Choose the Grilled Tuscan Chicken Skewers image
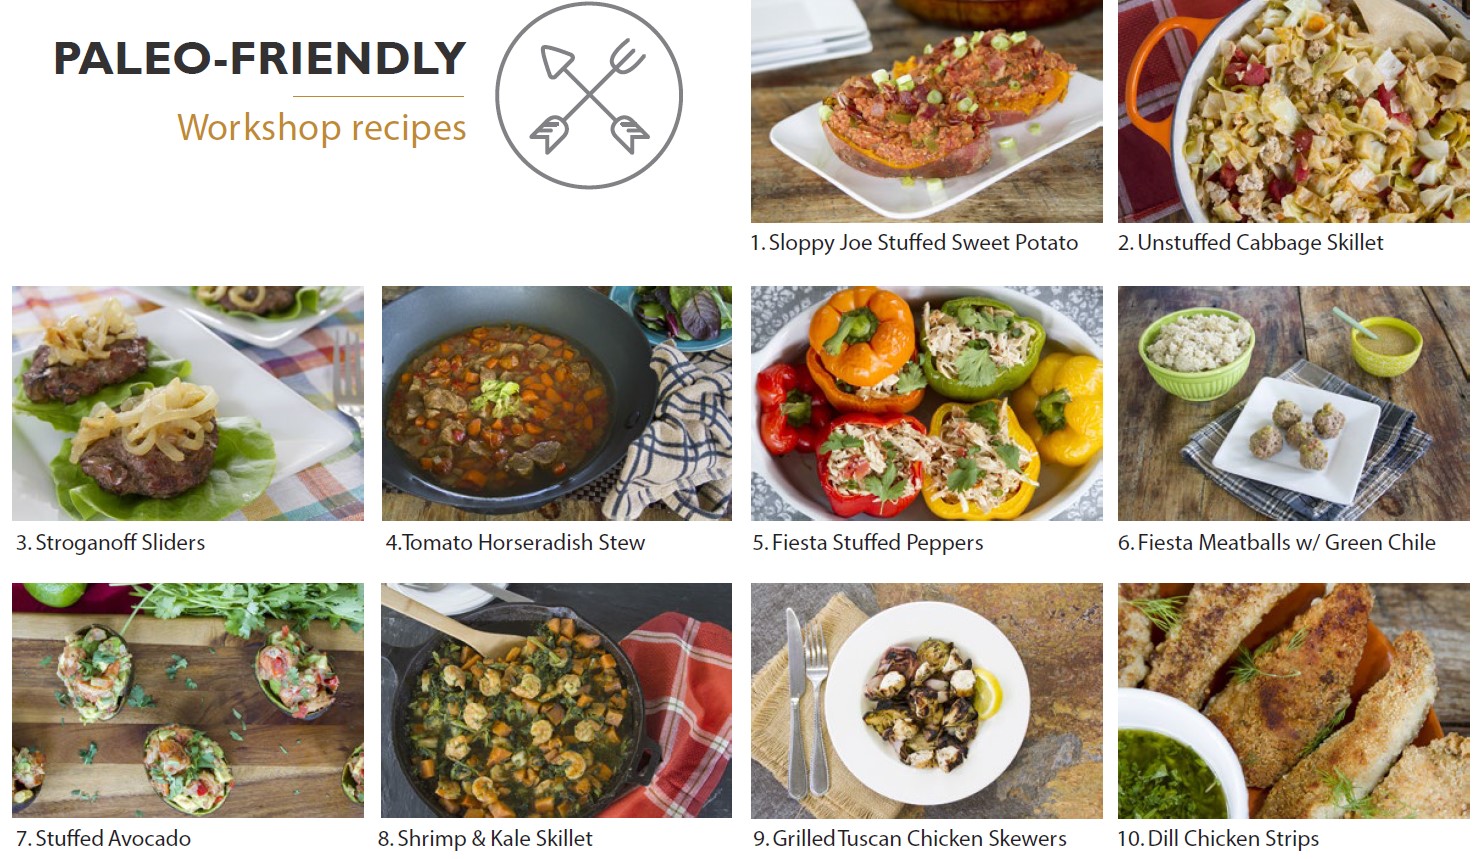Image resolution: width=1483 pixels, height=859 pixels. pos(926,700)
